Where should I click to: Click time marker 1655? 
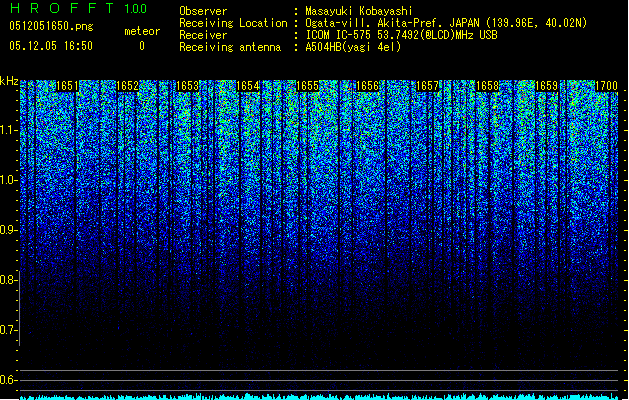pyautogui.click(x=307, y=86)
